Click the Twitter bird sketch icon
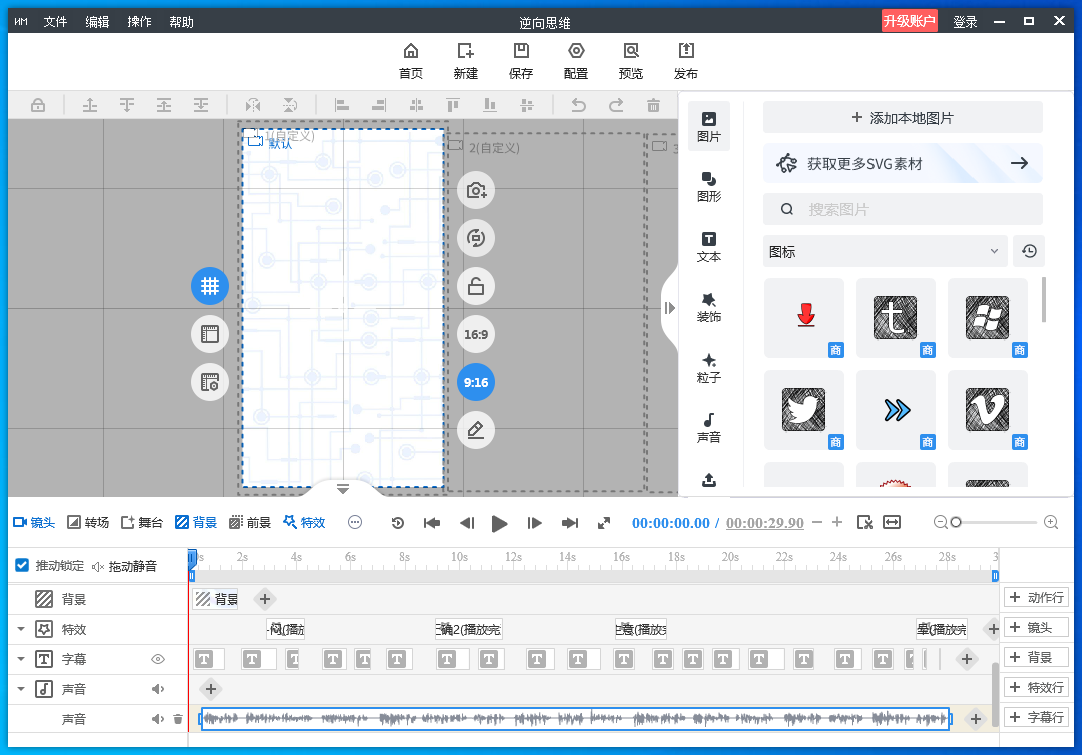1082x755 pixels. coord(803,409)
